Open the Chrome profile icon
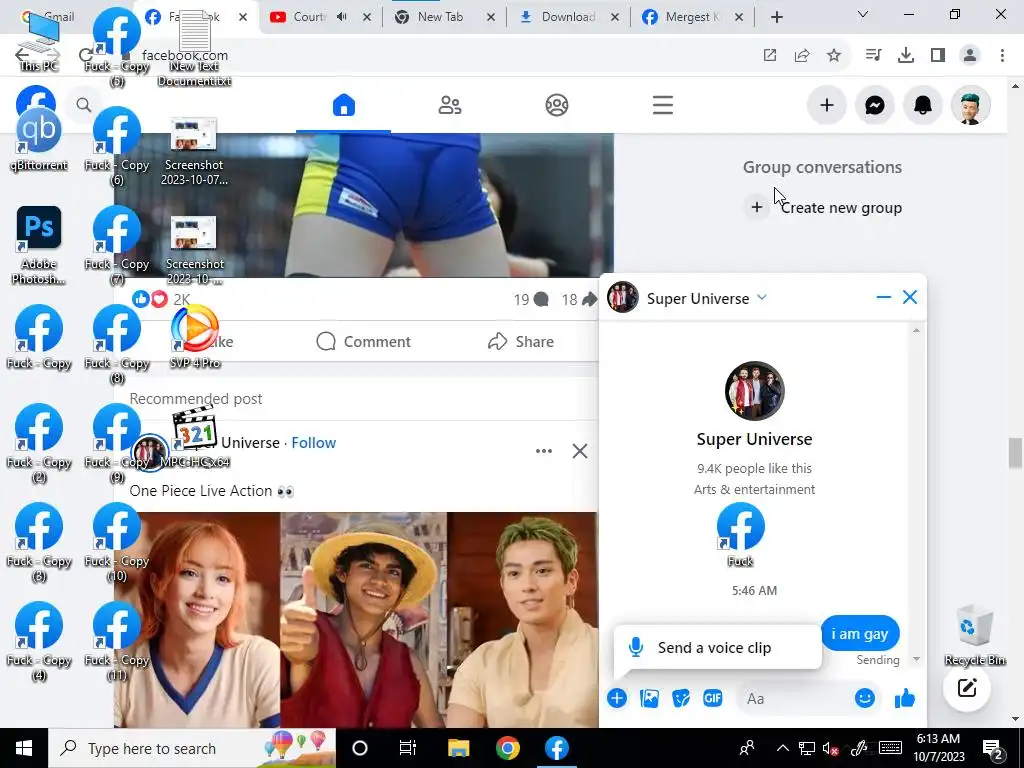The width and height of the screenshot is (1024, 768). click(970, 56)
